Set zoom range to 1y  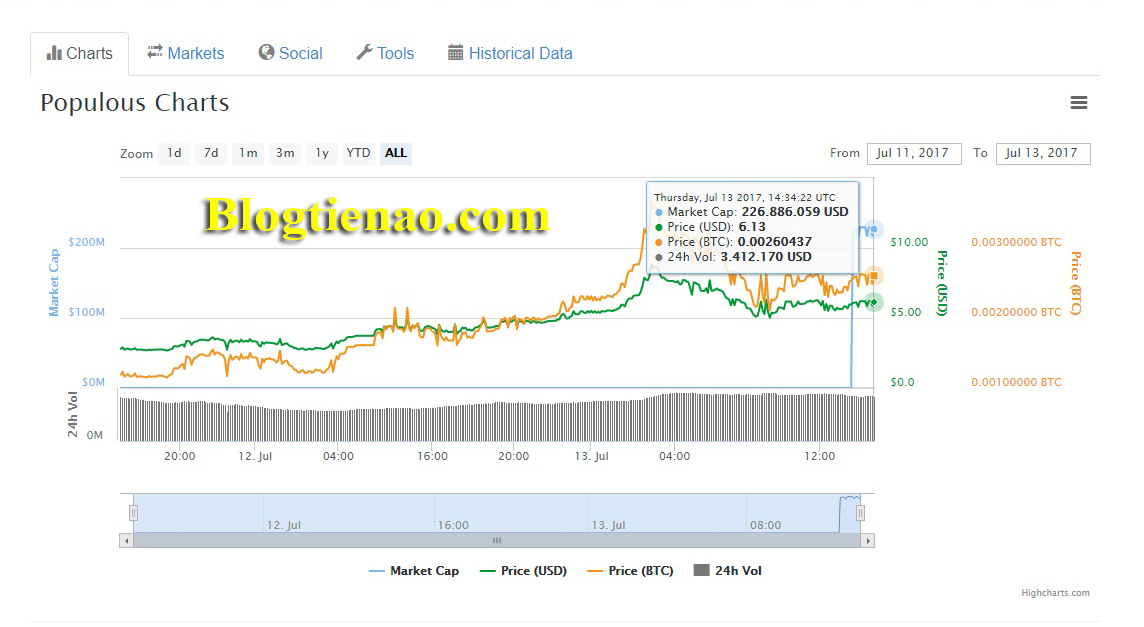(x=322, y=153)
